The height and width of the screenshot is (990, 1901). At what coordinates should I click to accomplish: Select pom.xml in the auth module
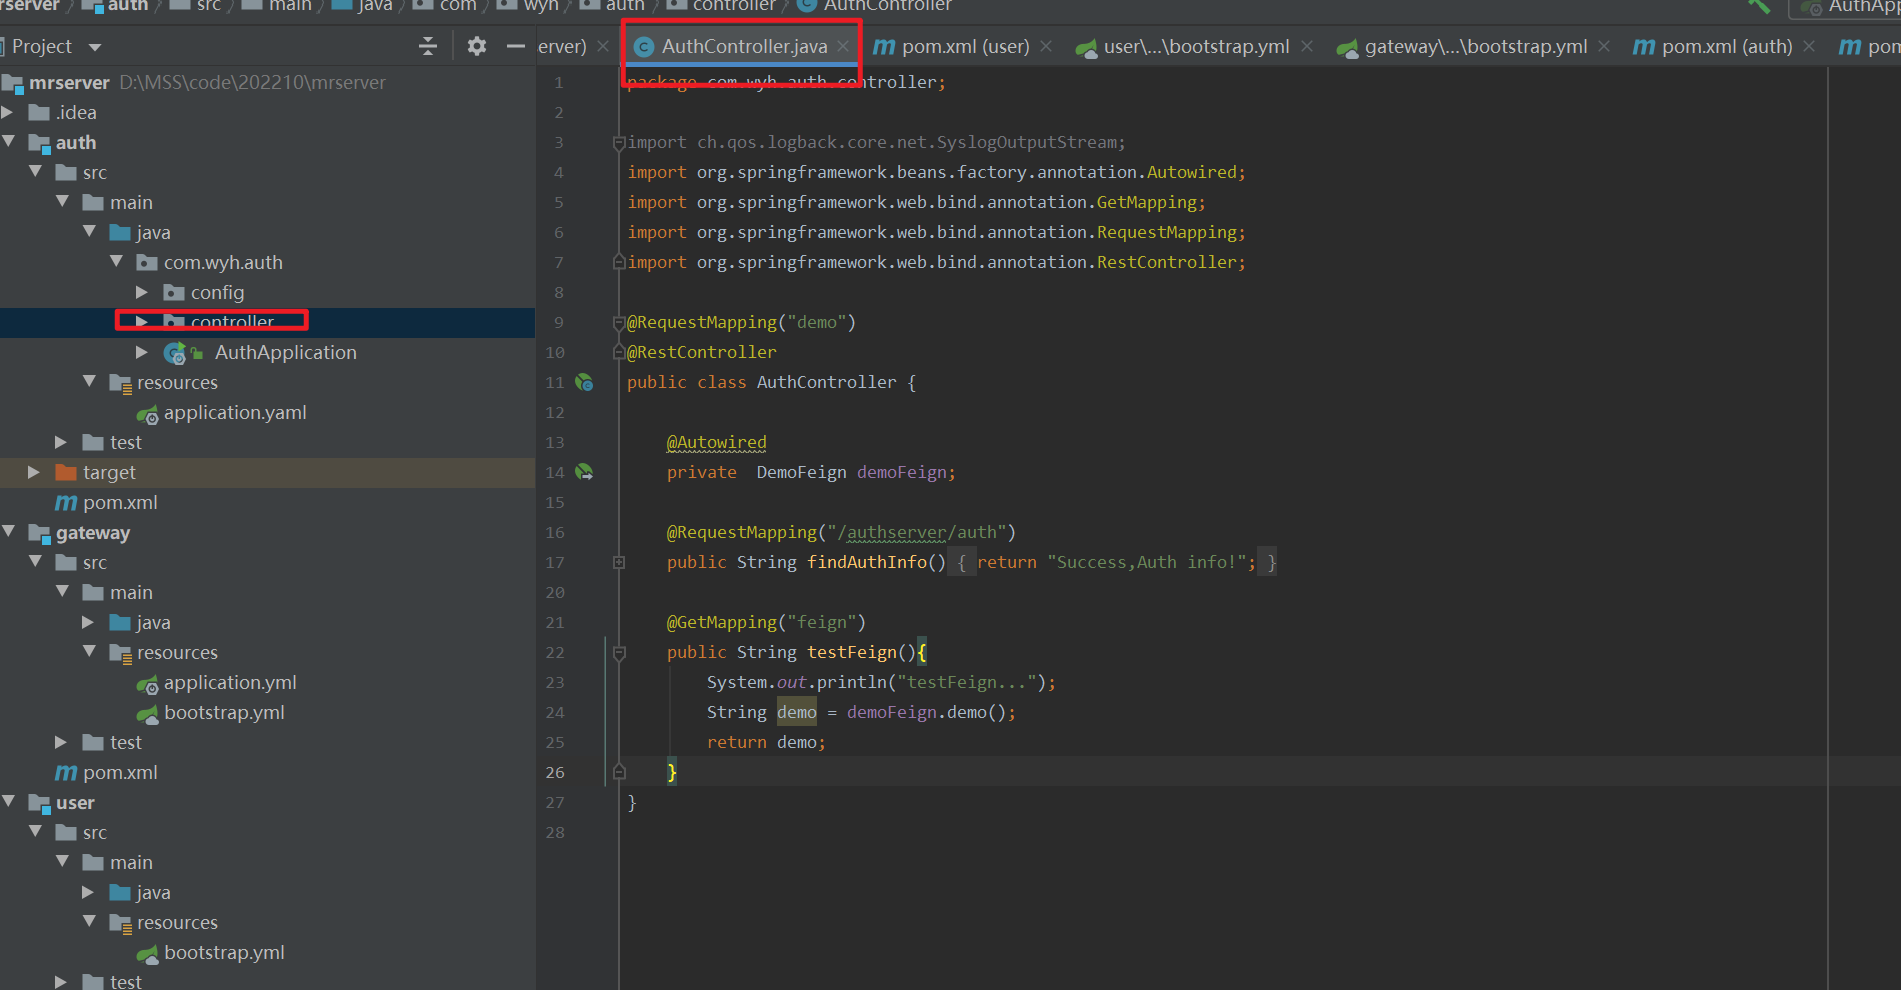120,502
